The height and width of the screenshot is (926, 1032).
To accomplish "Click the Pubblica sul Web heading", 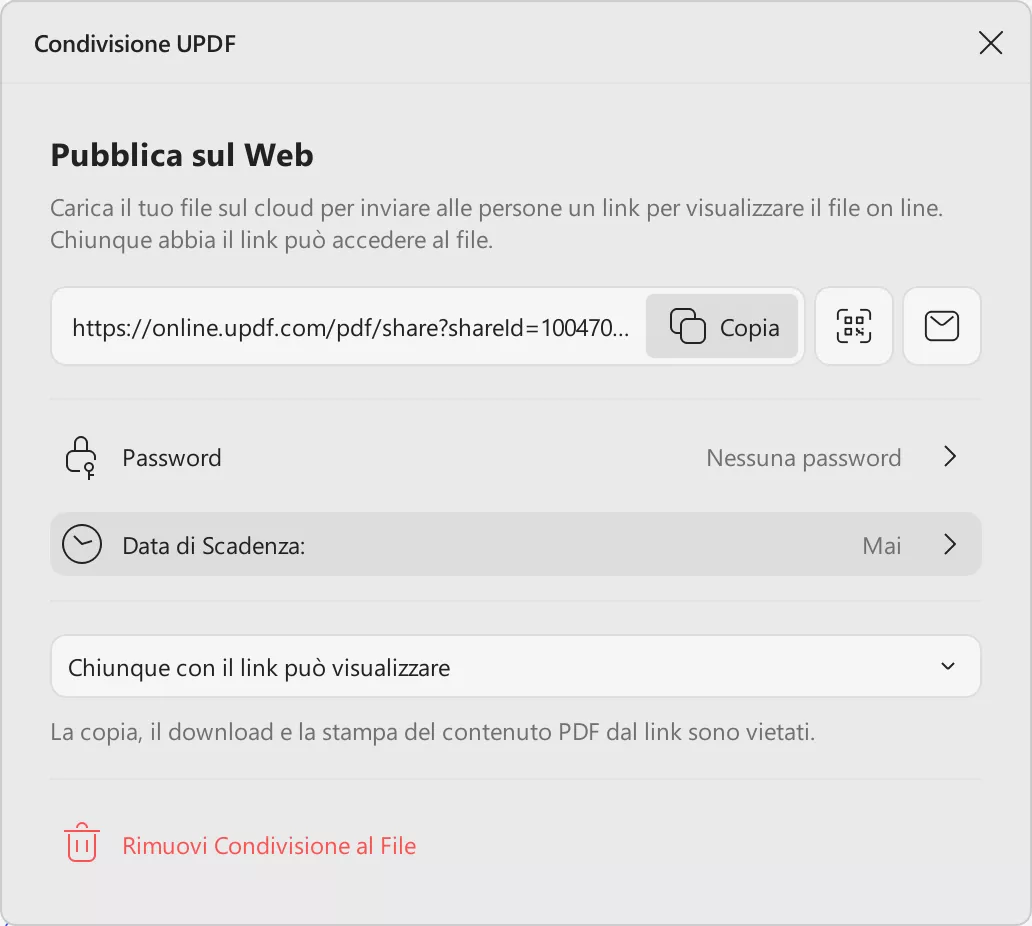I will (181, 155).
